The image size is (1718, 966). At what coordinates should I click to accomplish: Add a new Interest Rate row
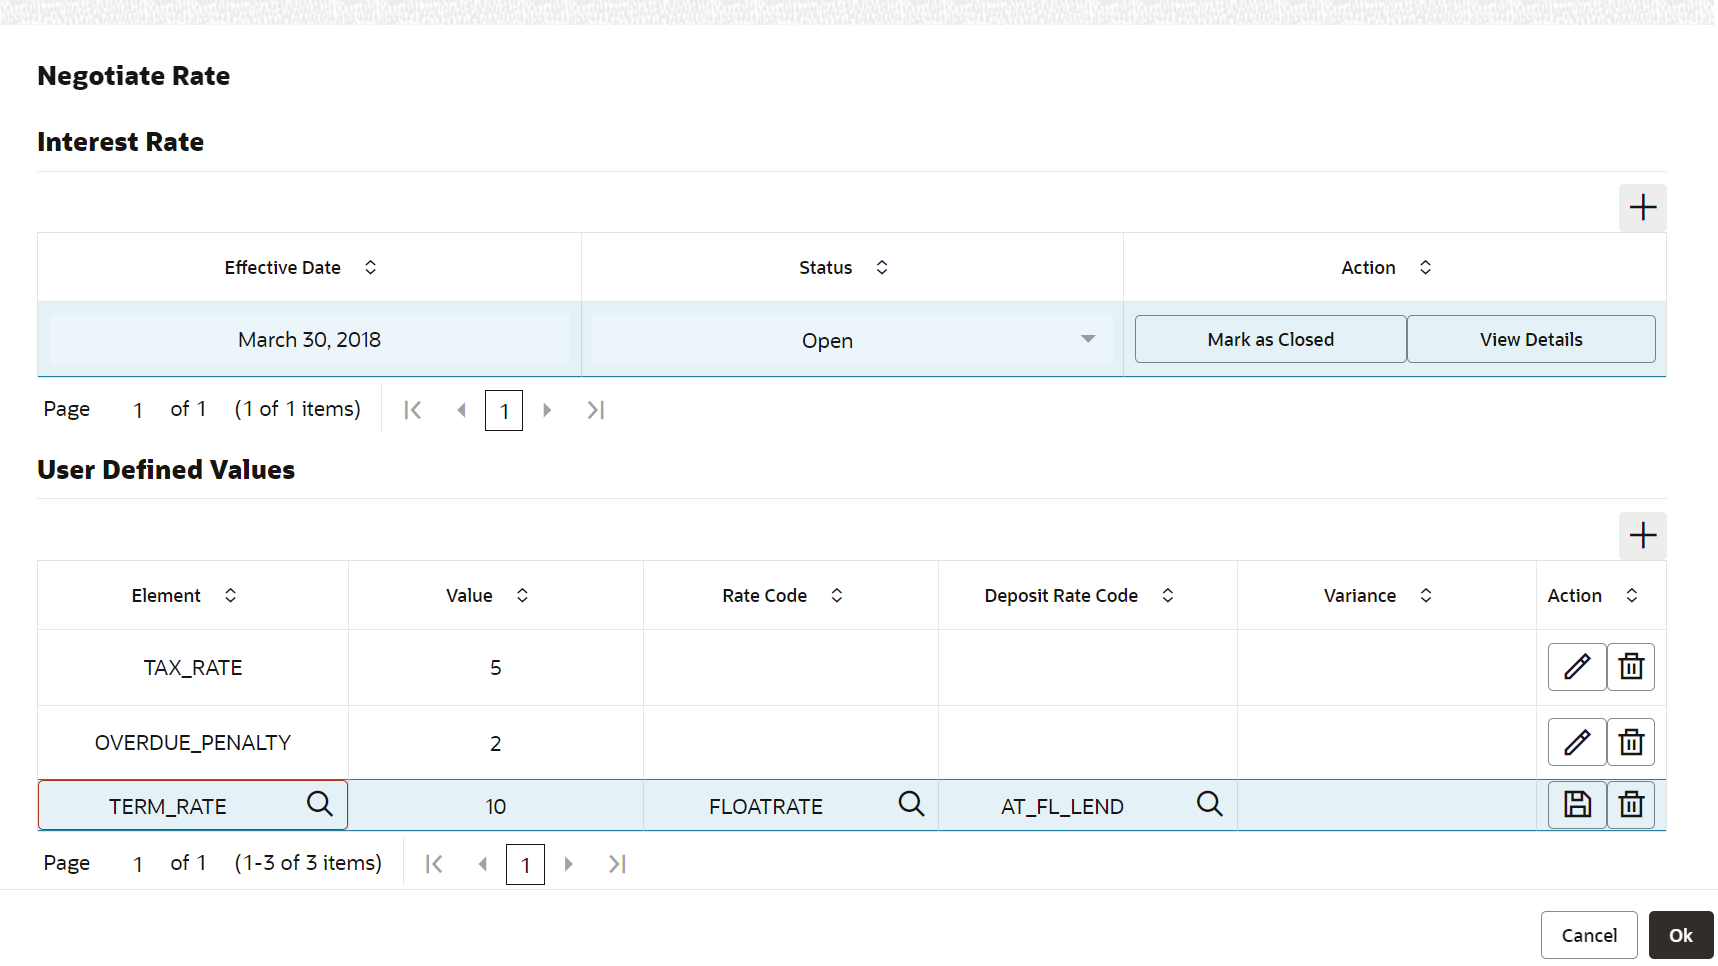coord(1642,208)
